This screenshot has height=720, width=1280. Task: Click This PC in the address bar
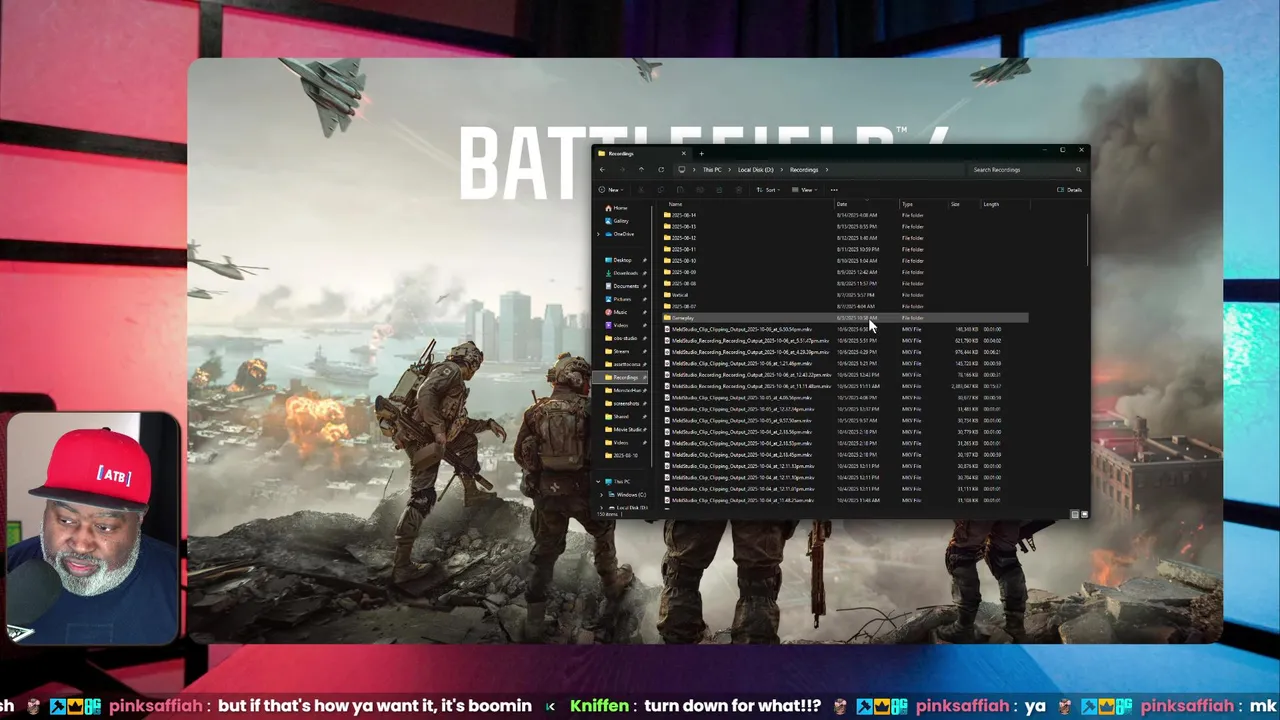pos(712,169)
